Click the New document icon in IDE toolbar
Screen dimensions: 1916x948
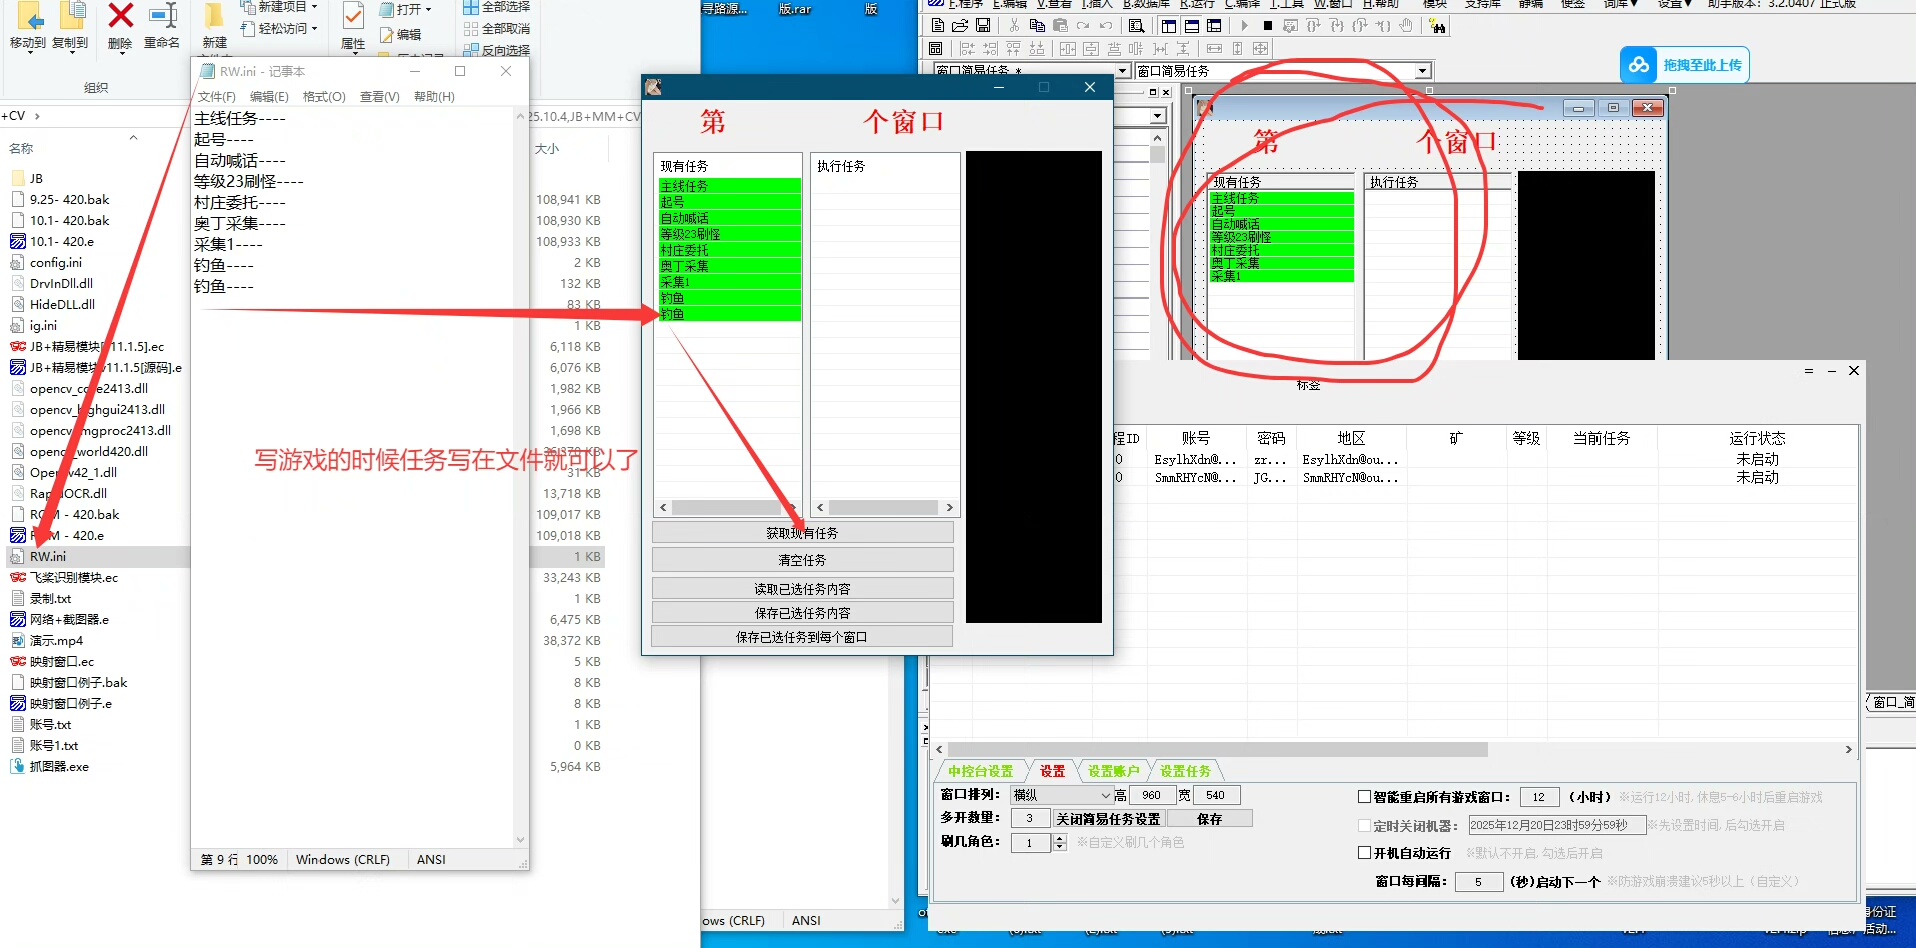click(937, 26)
